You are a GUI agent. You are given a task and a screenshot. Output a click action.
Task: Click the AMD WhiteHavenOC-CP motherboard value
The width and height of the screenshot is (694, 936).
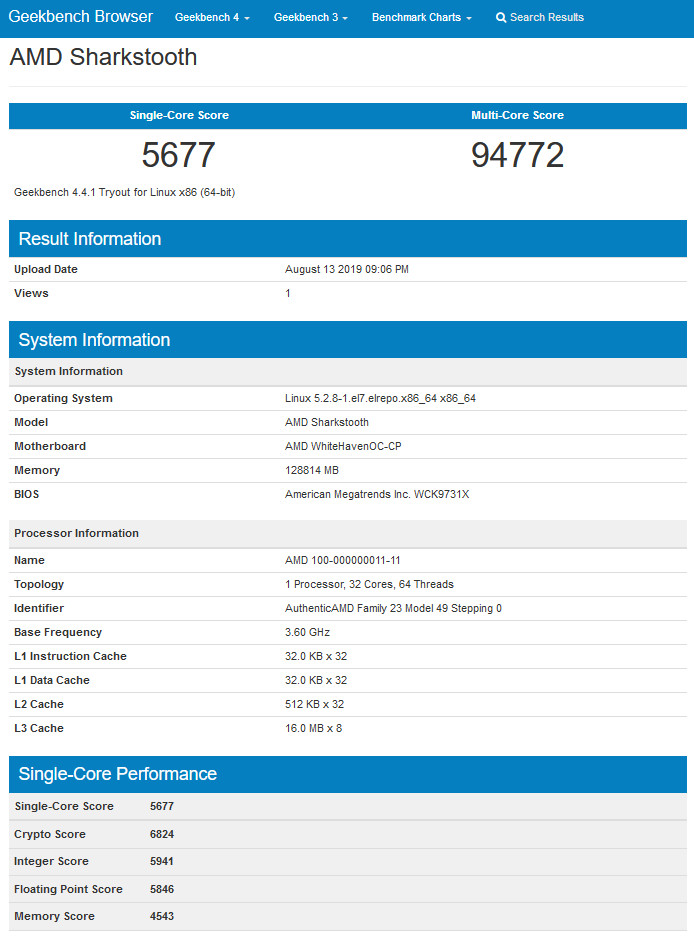click(x=343, y=446)
